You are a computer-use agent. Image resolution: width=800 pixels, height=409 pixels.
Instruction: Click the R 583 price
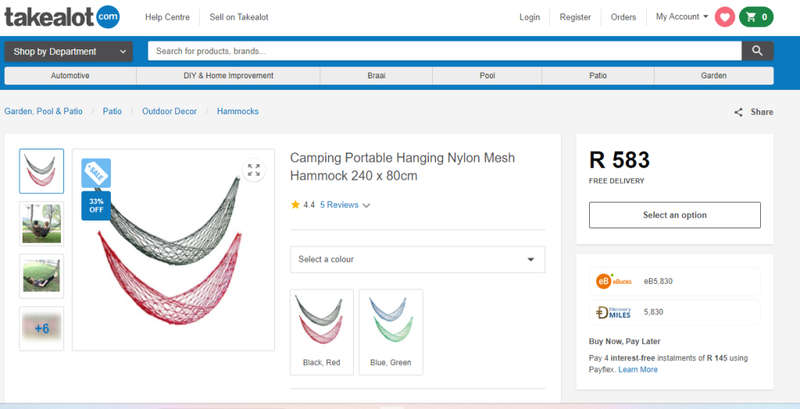(619, 160)
